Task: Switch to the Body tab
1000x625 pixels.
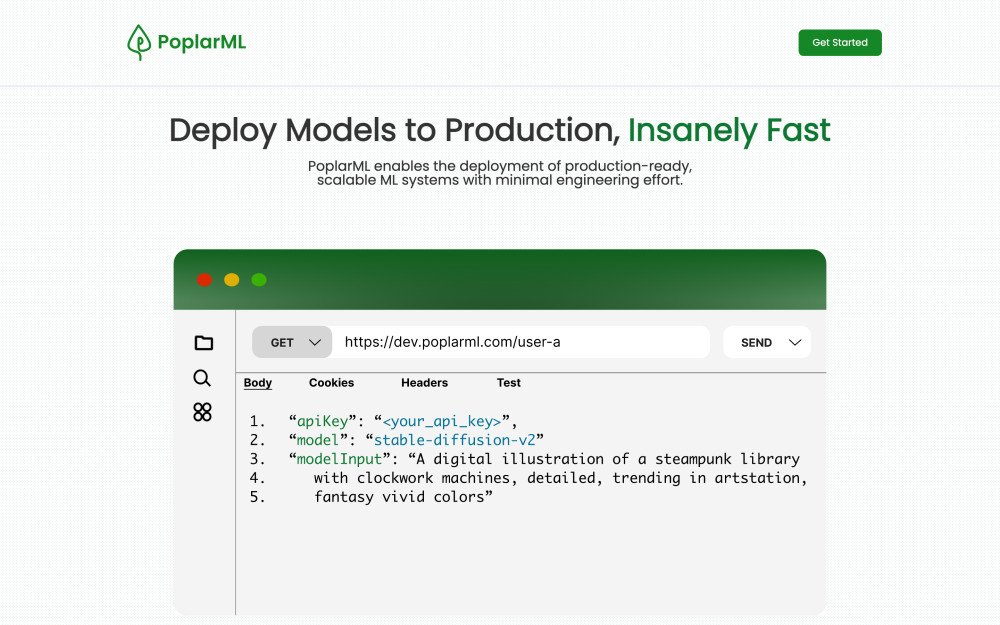Action: tap(258, 383)
